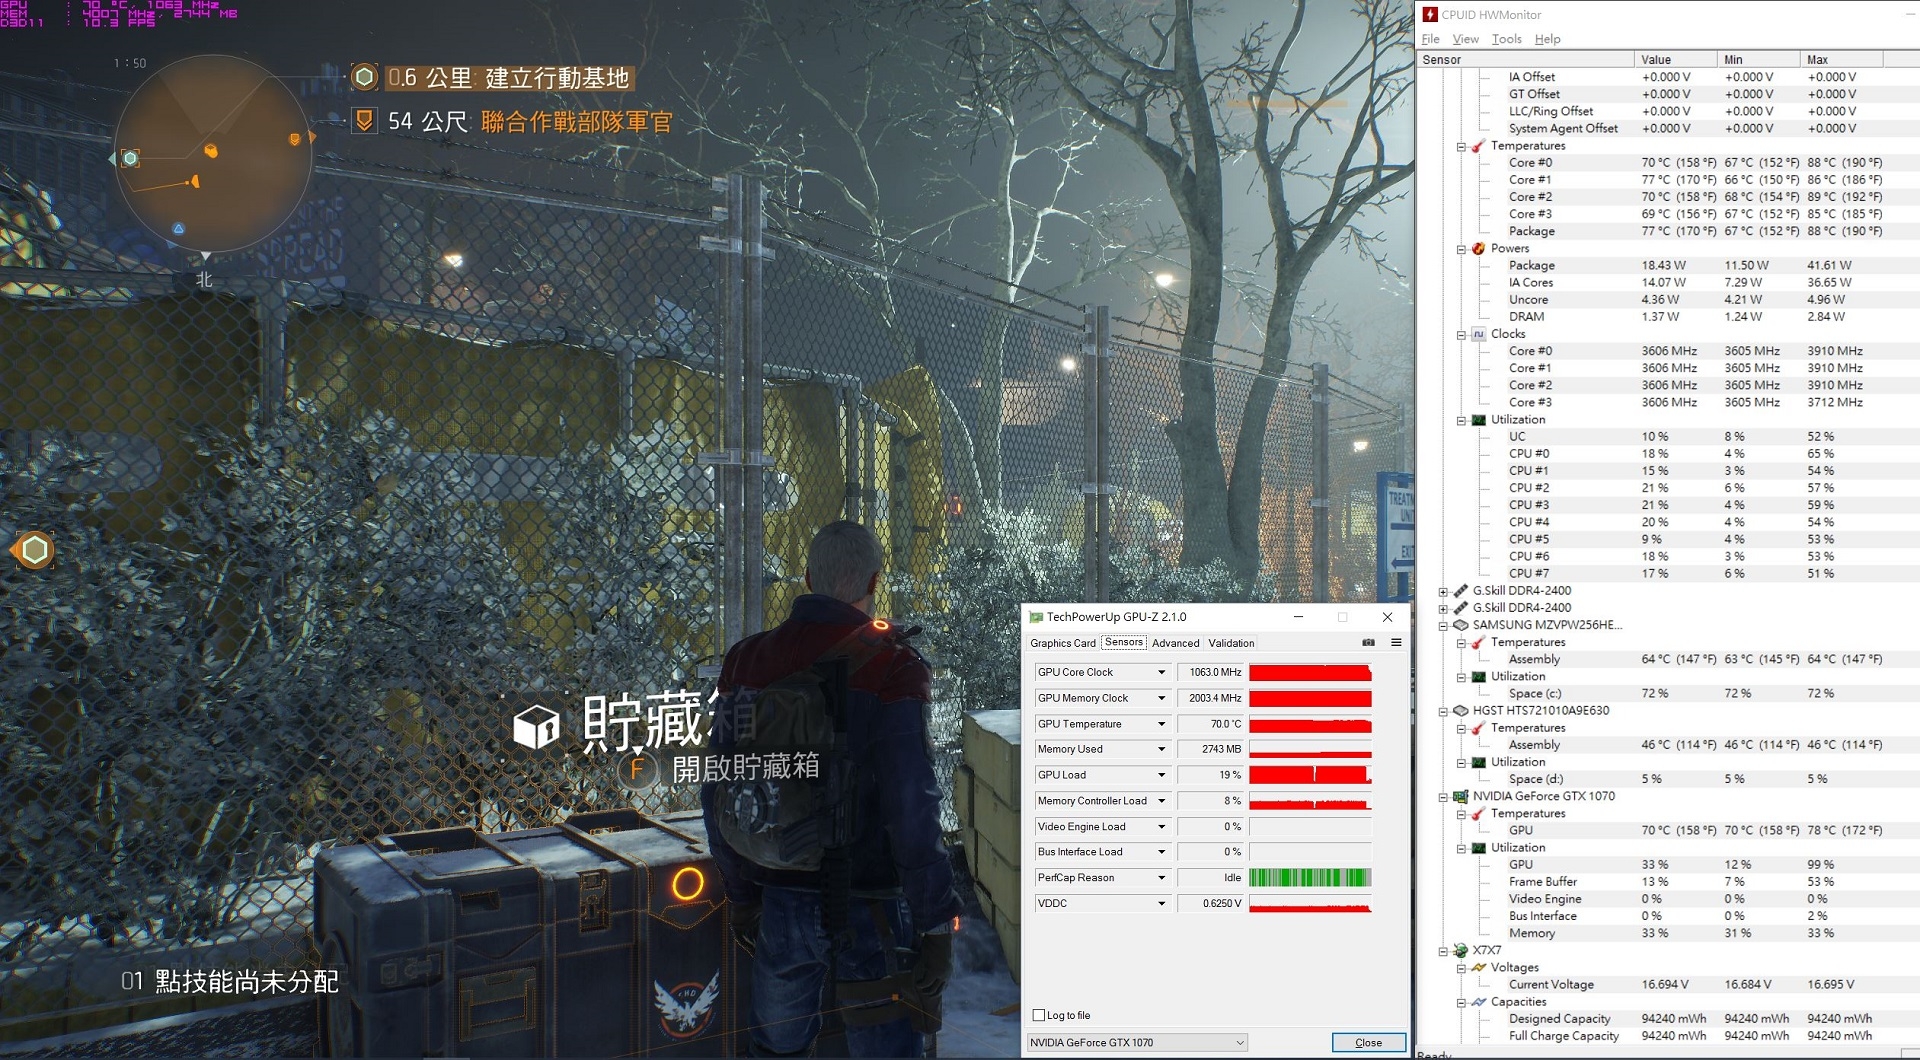Select the Sensors tab in GPU-Z
1920x1060 pixels.
pos(1124,642)
